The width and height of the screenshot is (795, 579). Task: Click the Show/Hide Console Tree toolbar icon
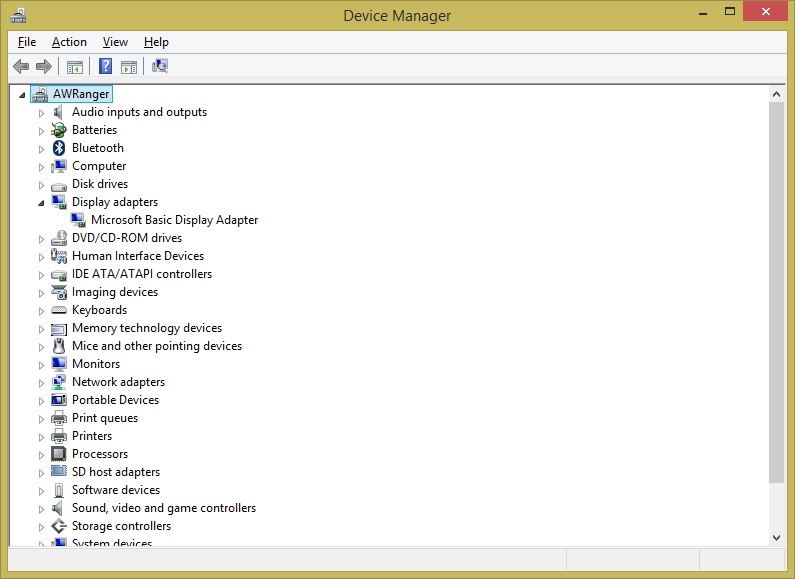(75, 66)
